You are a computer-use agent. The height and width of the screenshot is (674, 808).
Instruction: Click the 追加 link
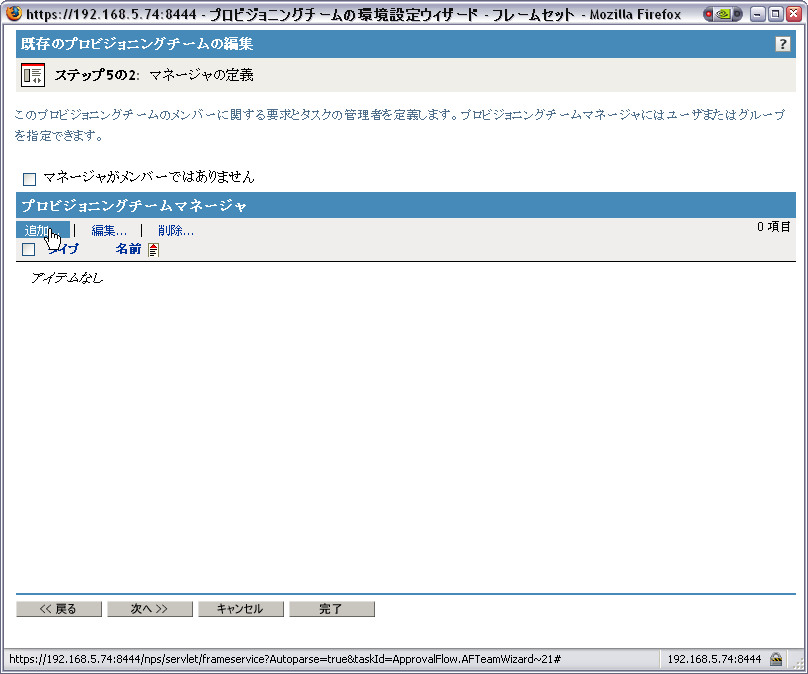[x=43, y=230]
